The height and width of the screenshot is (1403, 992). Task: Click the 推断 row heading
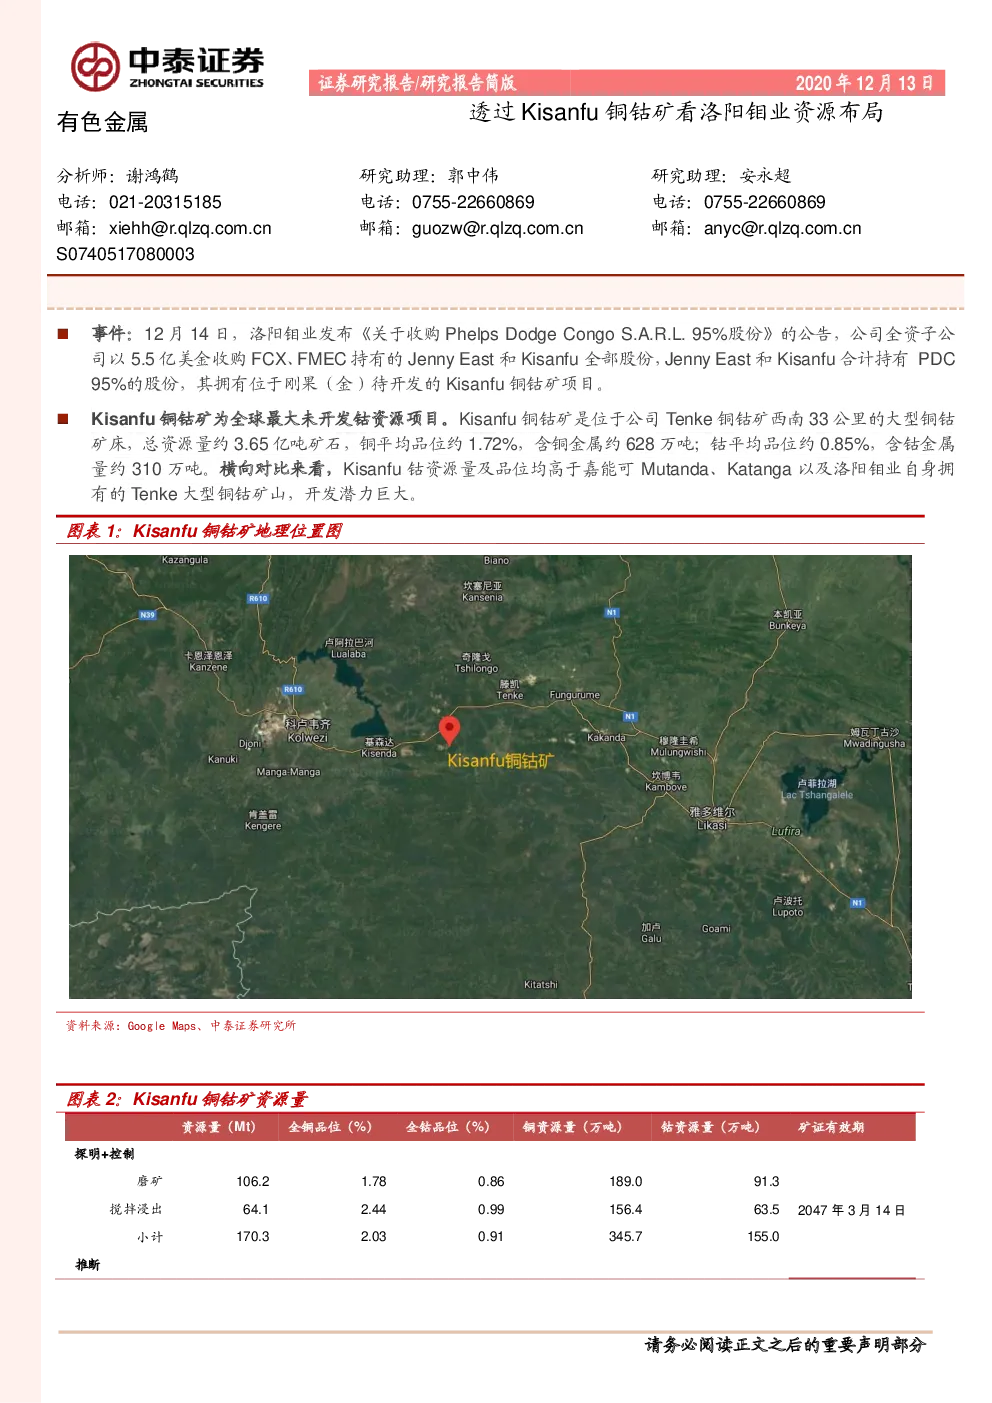click(88, 1265)
